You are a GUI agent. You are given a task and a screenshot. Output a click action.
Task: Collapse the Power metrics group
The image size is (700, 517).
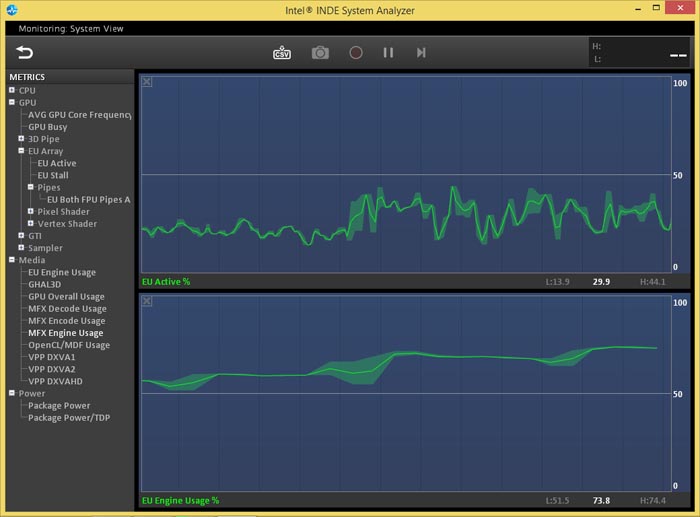point(12,394)
